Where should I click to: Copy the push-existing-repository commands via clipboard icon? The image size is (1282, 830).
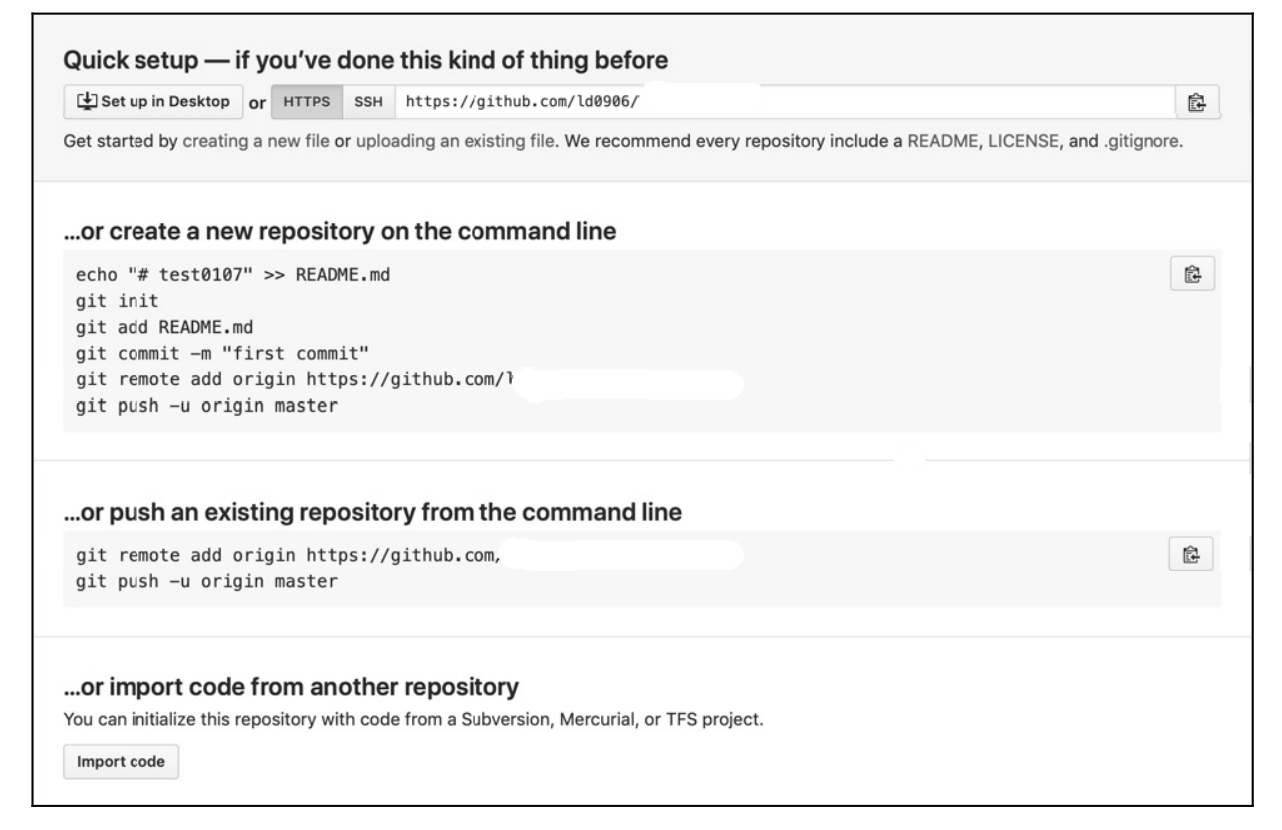click(1192, 554)
